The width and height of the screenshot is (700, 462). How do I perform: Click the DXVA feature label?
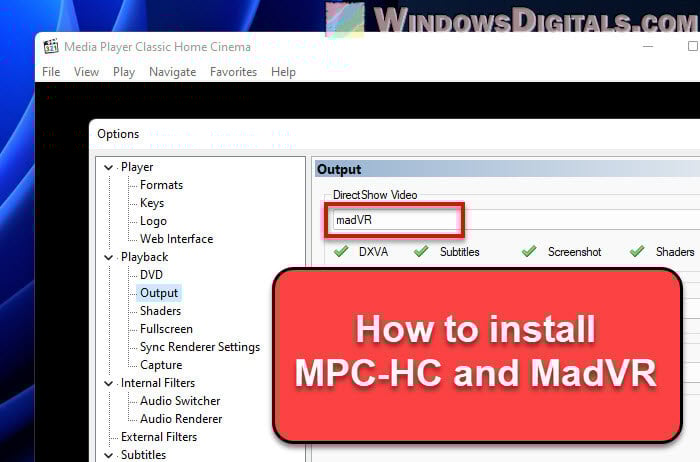[x=373, y=252]
